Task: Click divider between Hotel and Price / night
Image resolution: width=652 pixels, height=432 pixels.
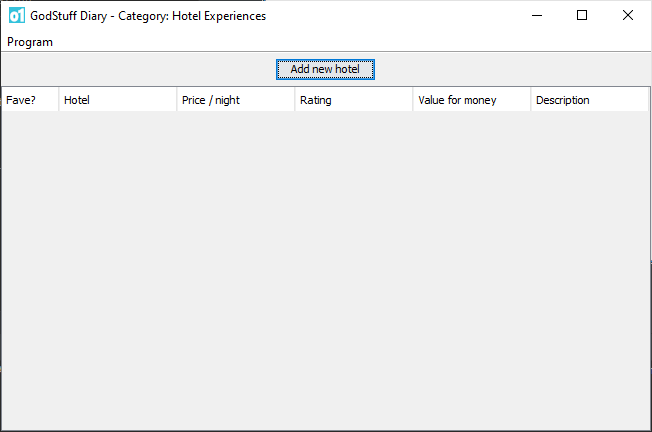Action: [177, 100]
